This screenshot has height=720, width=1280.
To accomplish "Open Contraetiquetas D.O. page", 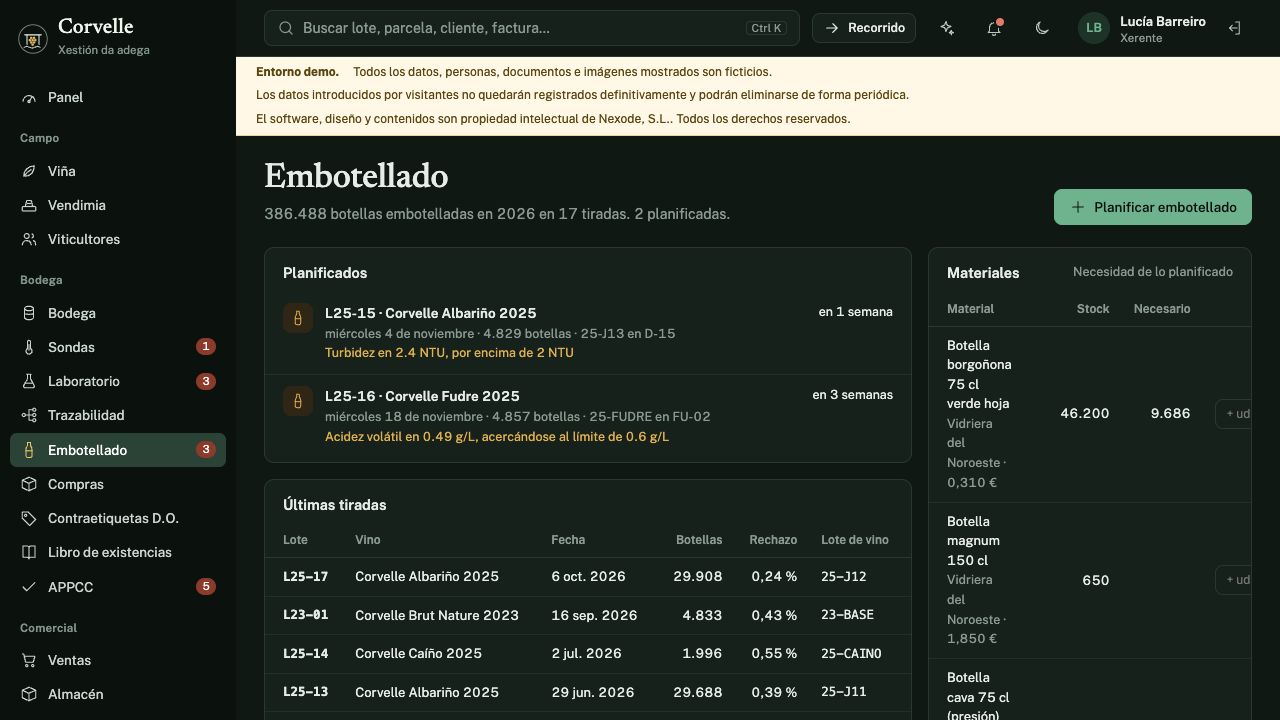I will tap(118, 518).
